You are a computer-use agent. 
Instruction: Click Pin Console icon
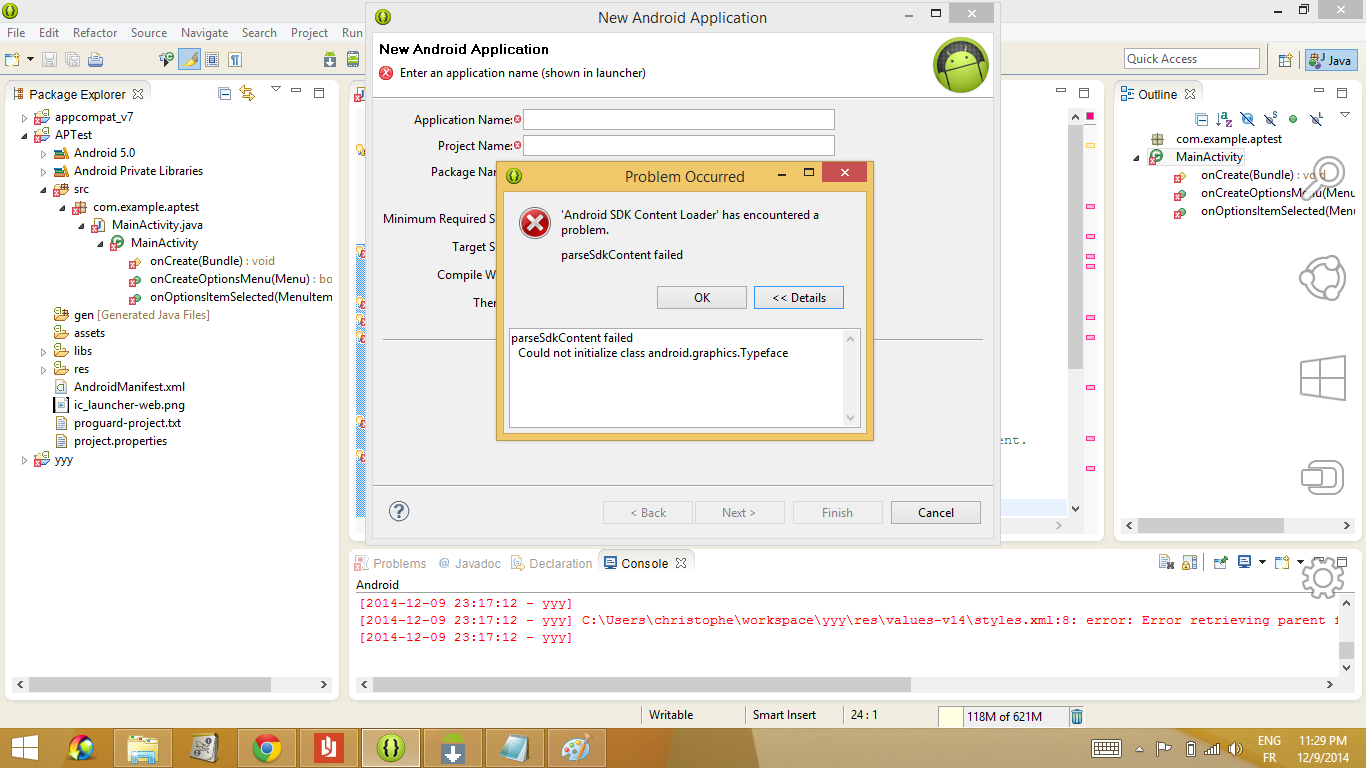click(x=1220, y=563)
